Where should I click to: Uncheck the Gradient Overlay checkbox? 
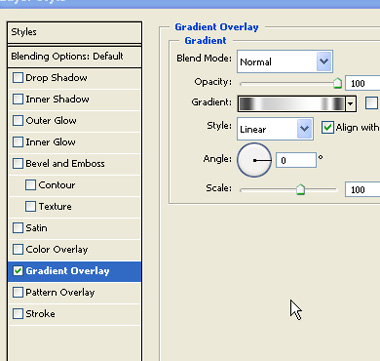[18, 271]
